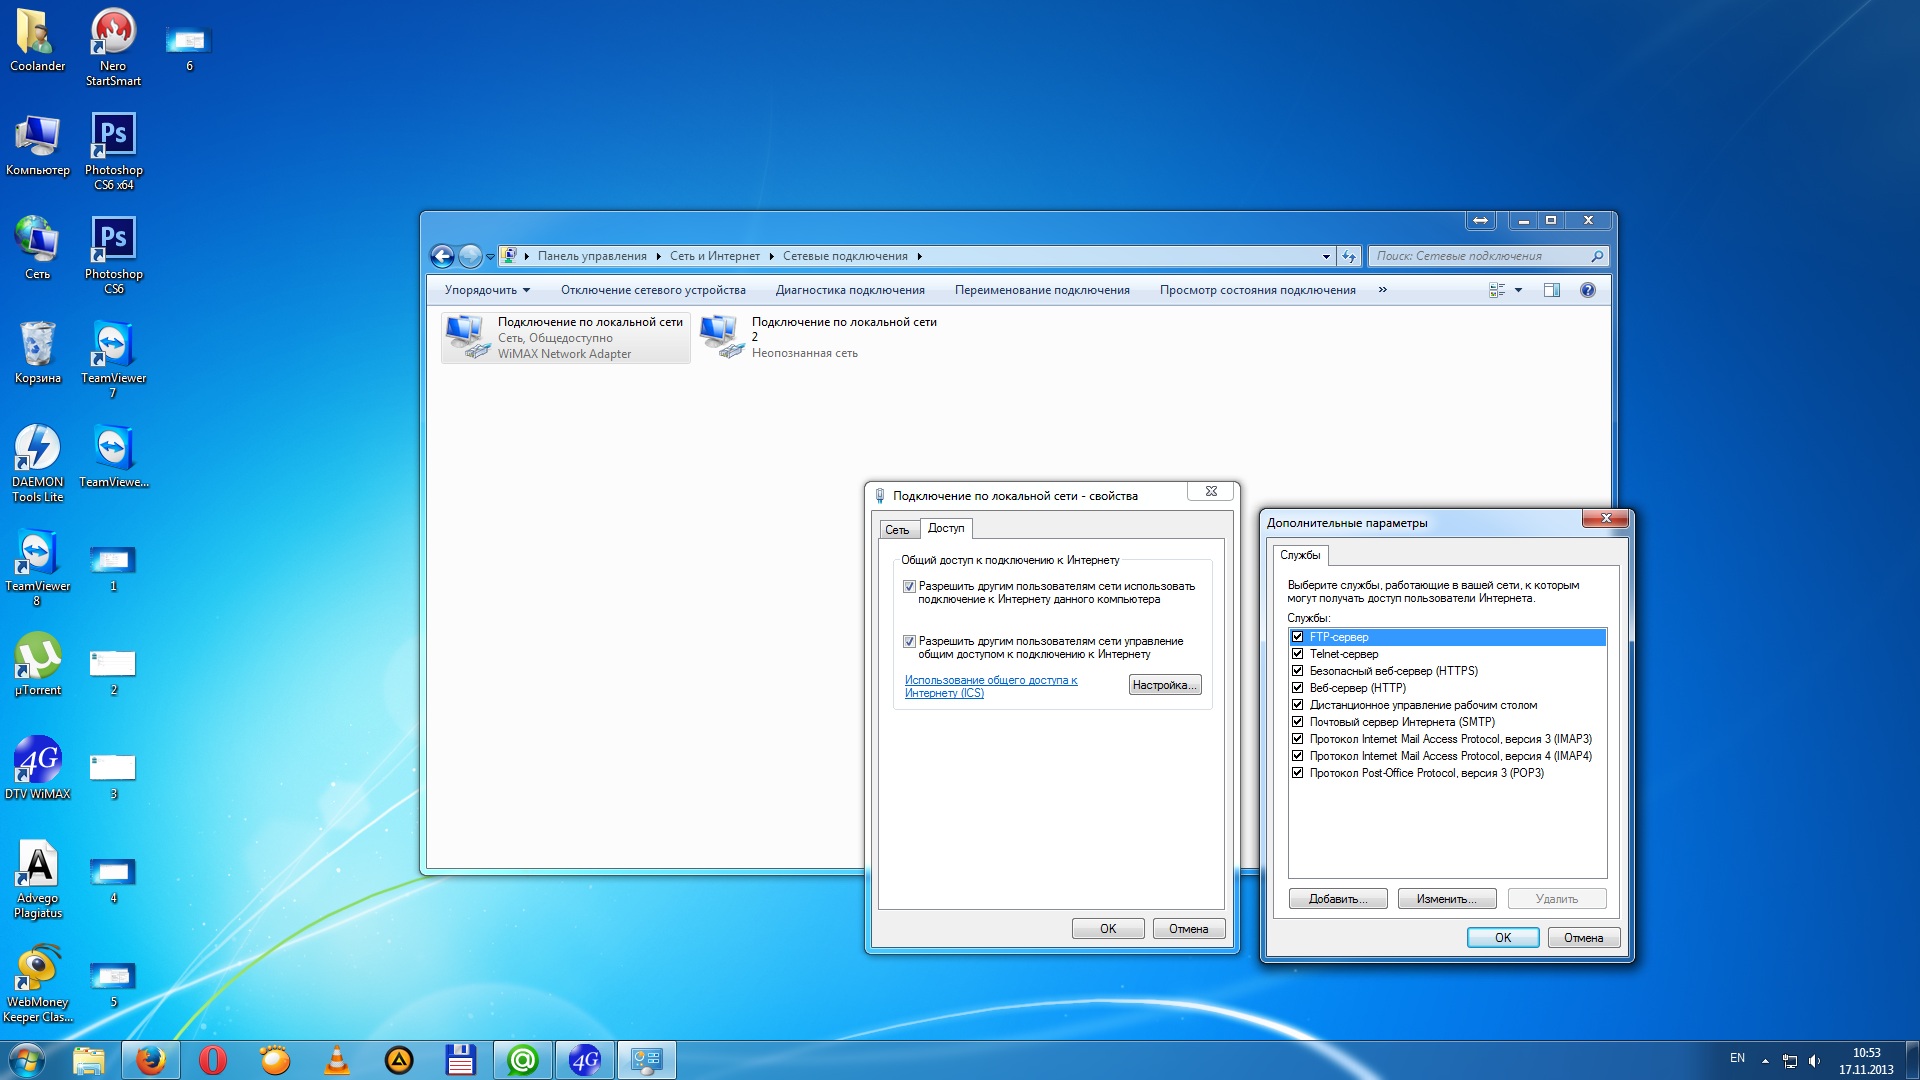The height and width of the screenshot is (1080, 1920).
Task: Open Firefox from the taskbar
Action: click(x=151, y=1060)
